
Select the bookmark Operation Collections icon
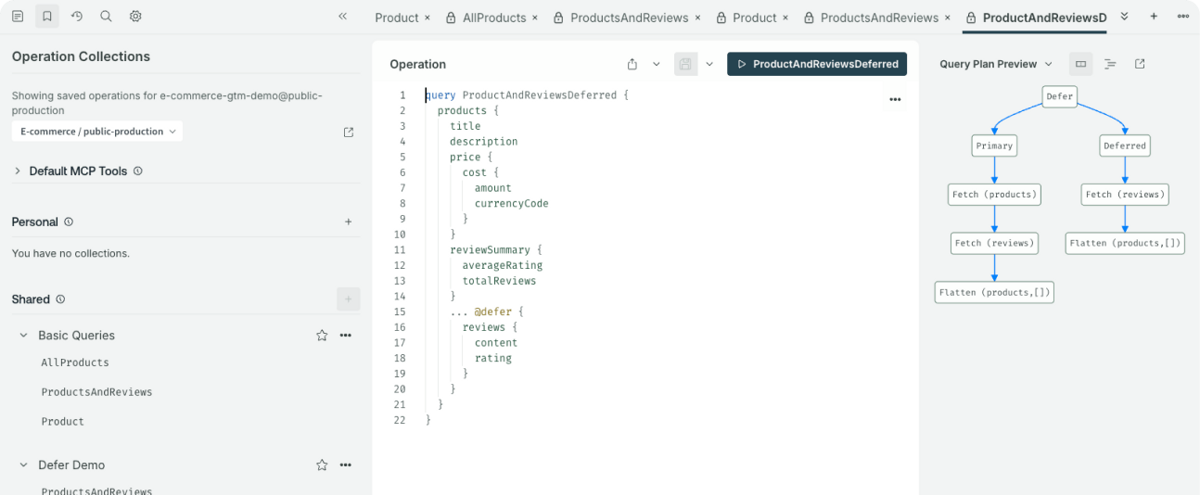point(47,16)
